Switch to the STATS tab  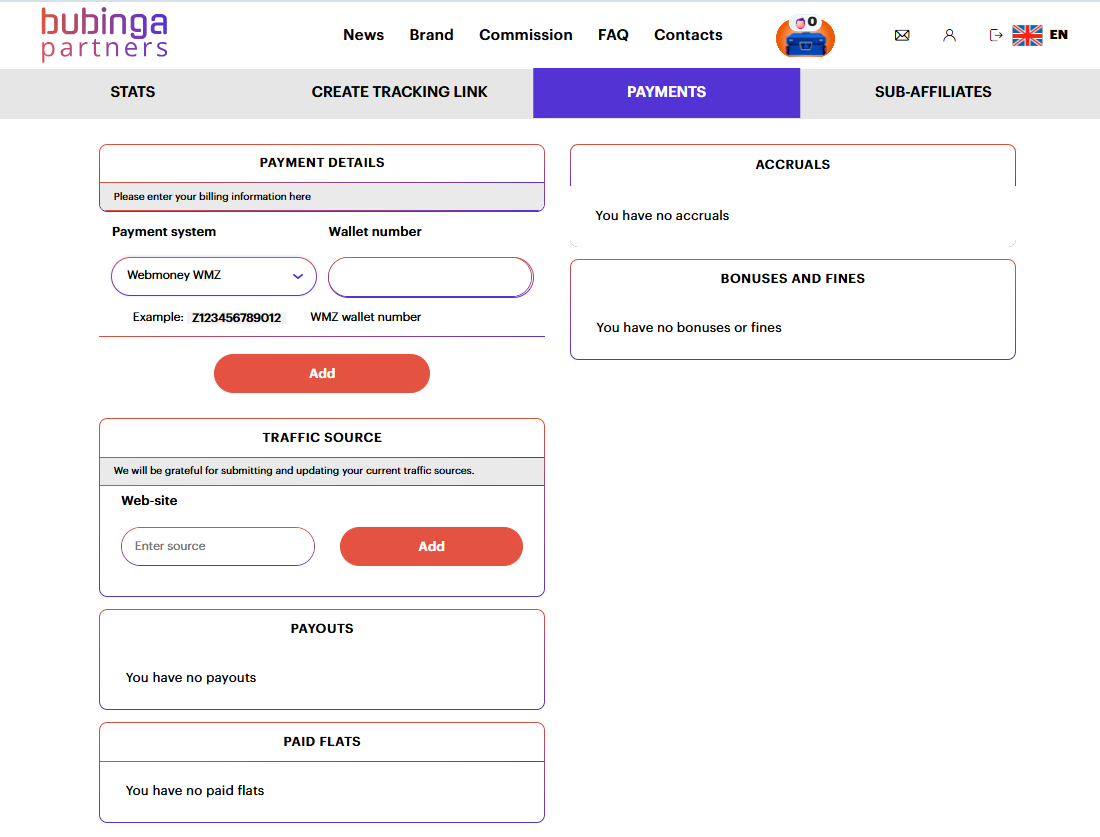point(133,92)
